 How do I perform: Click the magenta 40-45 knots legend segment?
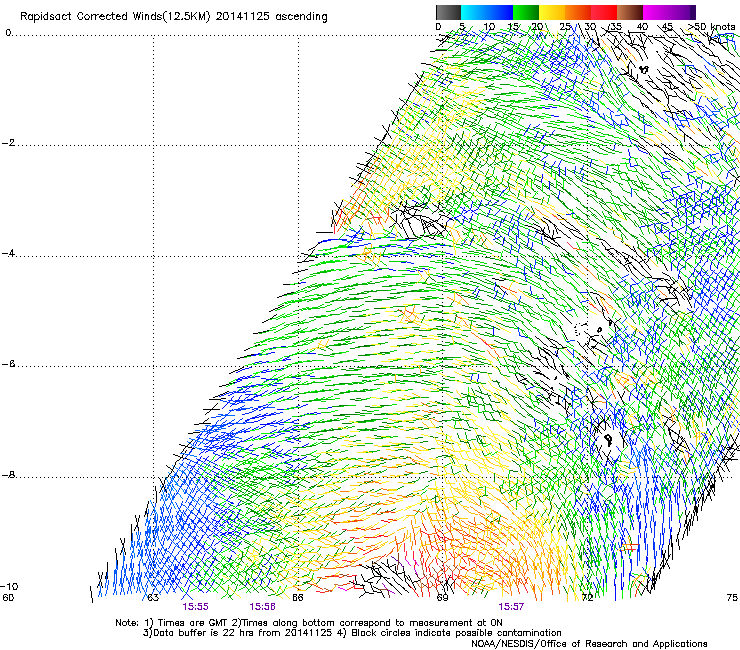[656, 12]
